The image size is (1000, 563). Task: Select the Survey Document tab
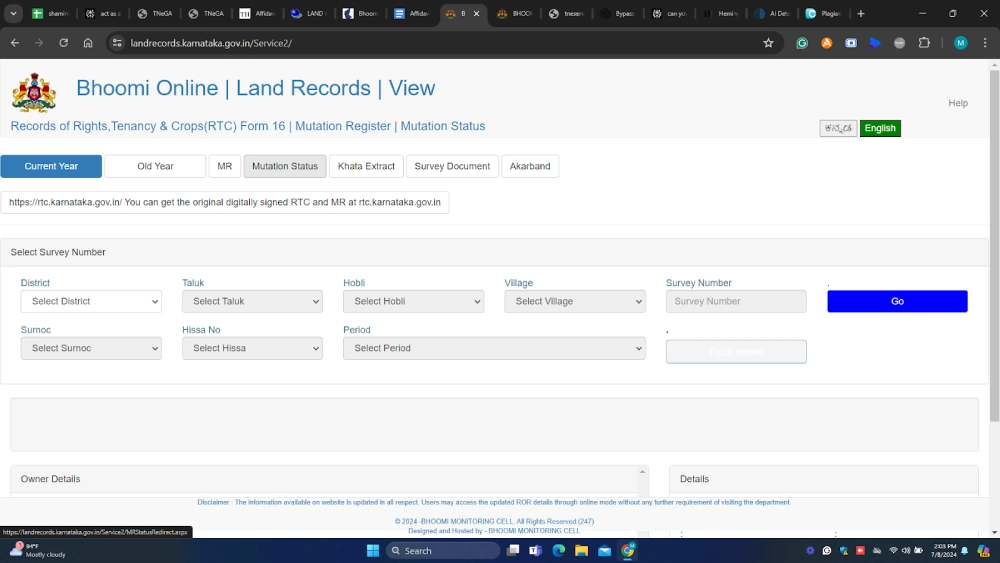coord(452,166)
